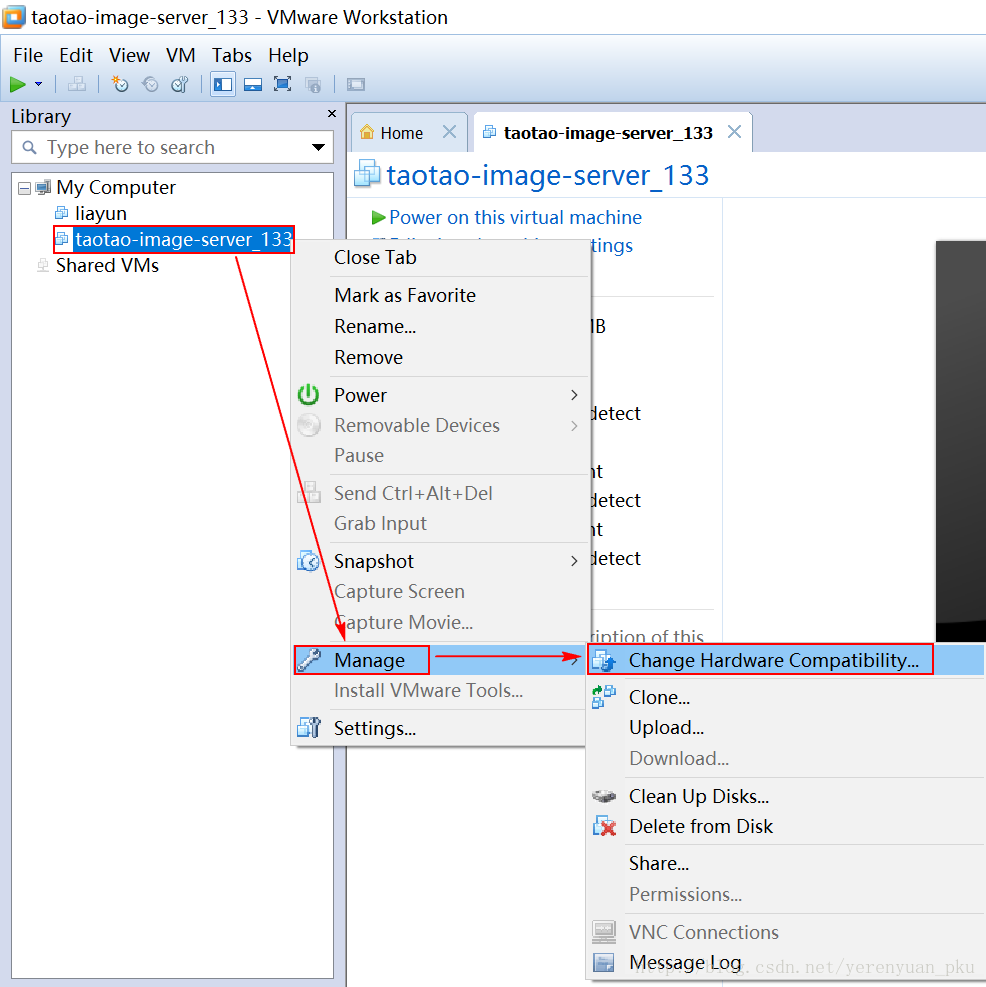Select Shared VMs in the library
Screen dimensions: 986x987
107,266
